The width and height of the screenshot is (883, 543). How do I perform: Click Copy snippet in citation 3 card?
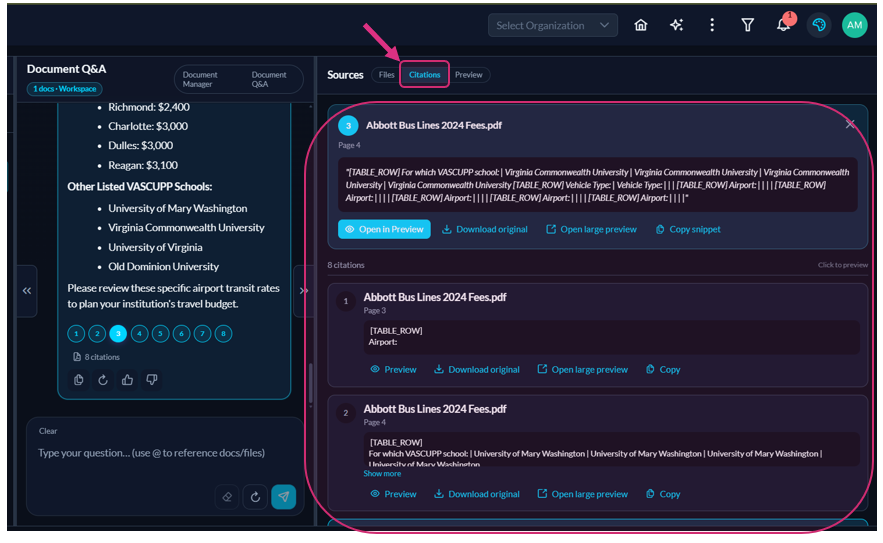688,229
